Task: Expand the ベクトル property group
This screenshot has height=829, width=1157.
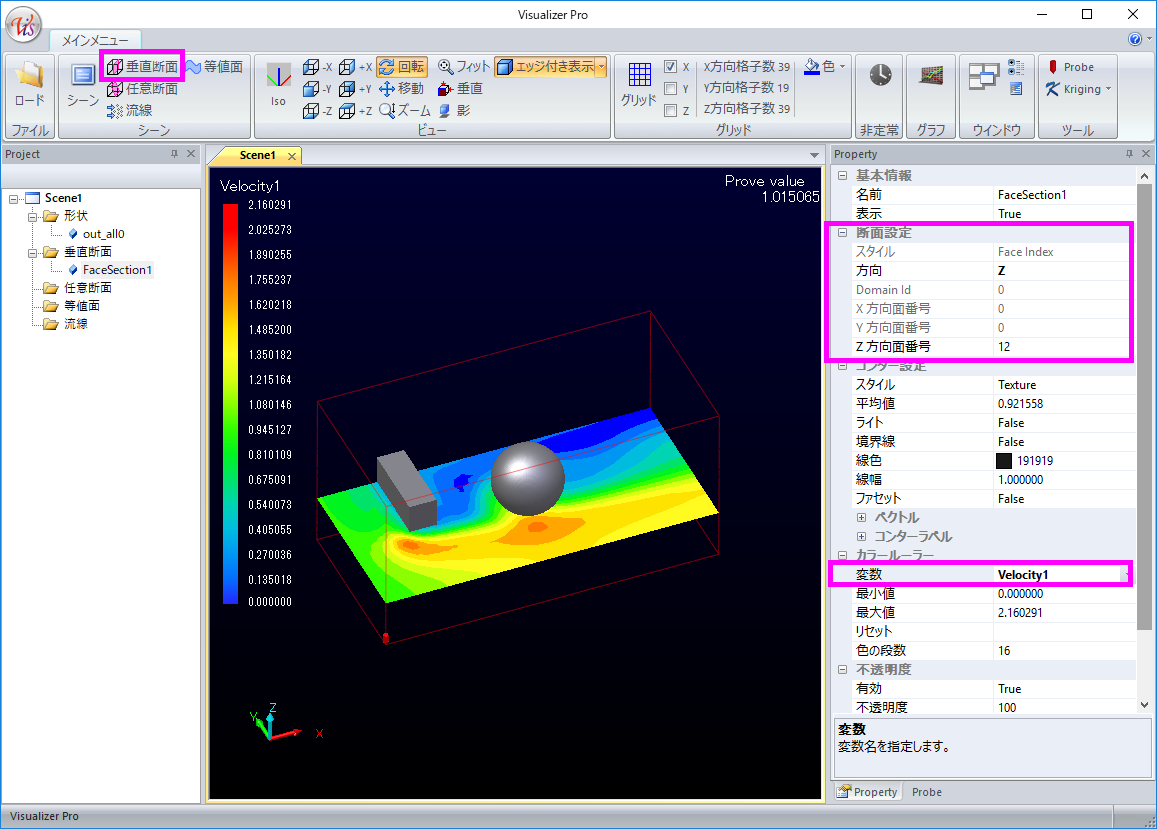Action: (862, 518)
